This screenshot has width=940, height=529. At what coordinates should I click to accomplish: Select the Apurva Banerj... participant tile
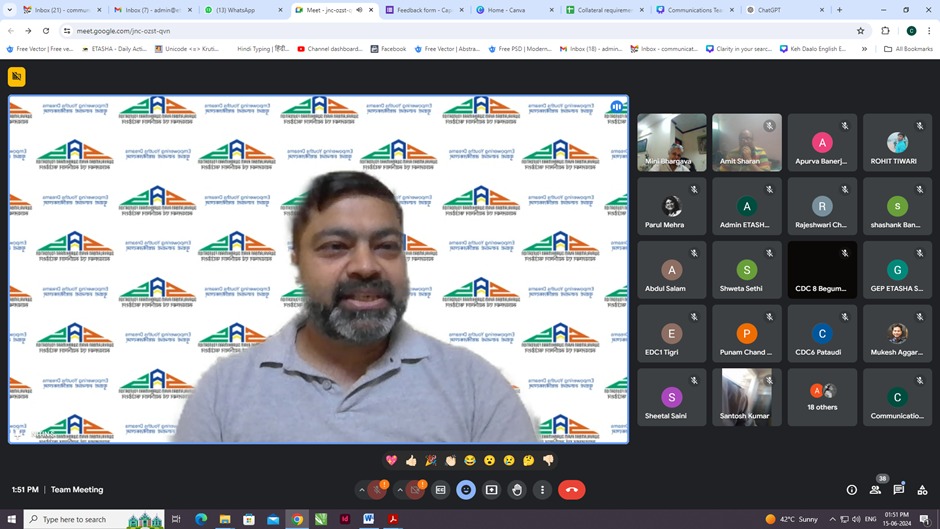point(822,143)
